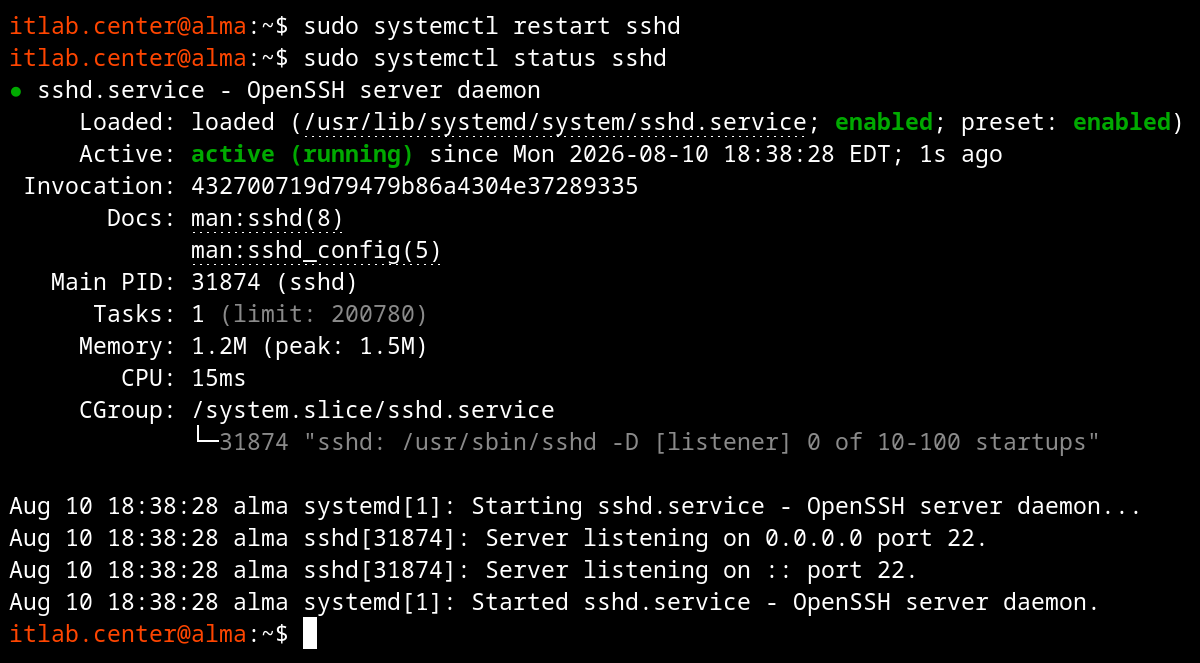Click the green active status dot
This screenshot has width=1200, height=663.
16,91
